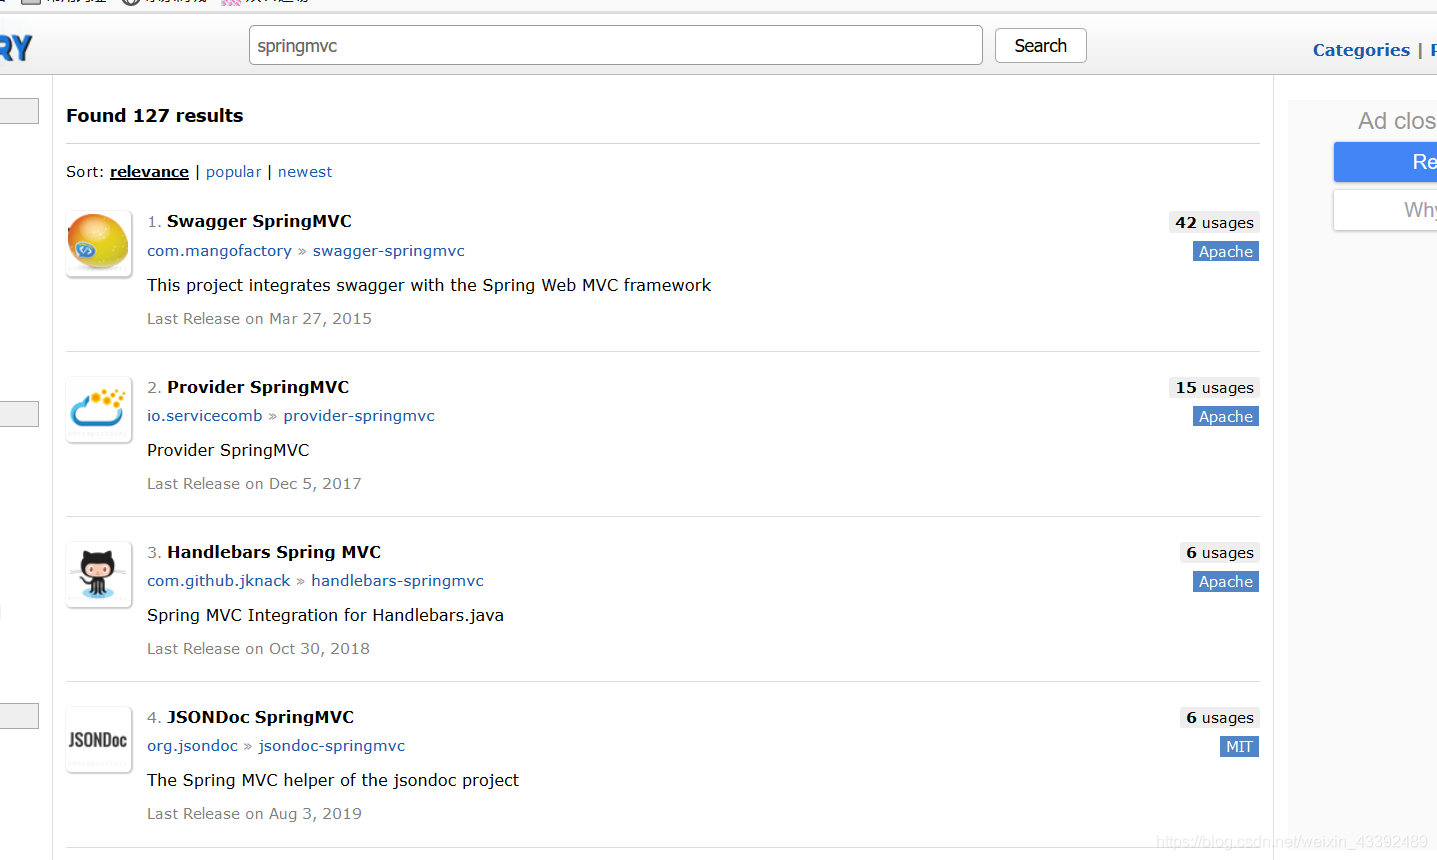Click the Provider SpringMVC cloud icon
This screenshot has height=860, width=1437.
coord(98,409)
